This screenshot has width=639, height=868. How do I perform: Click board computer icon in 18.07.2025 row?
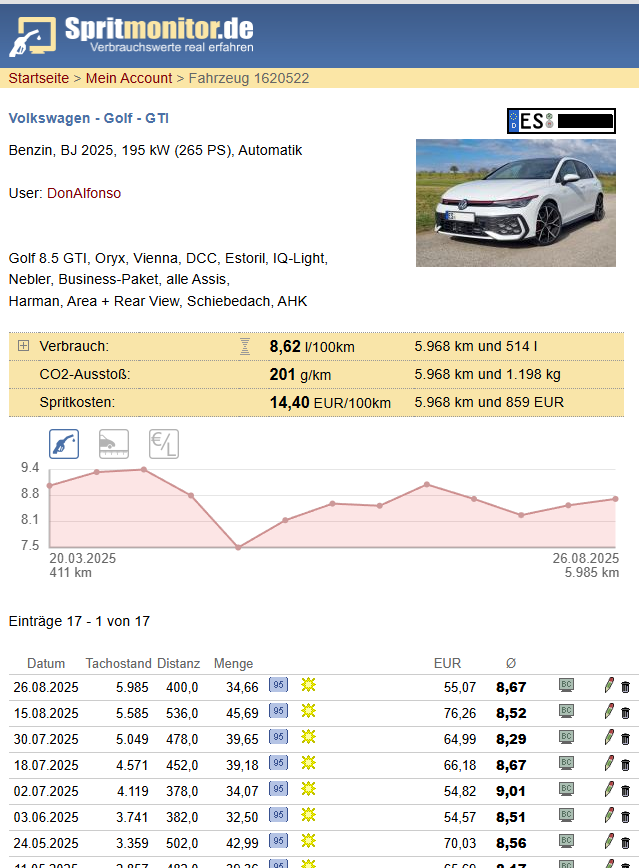(566, 764)
